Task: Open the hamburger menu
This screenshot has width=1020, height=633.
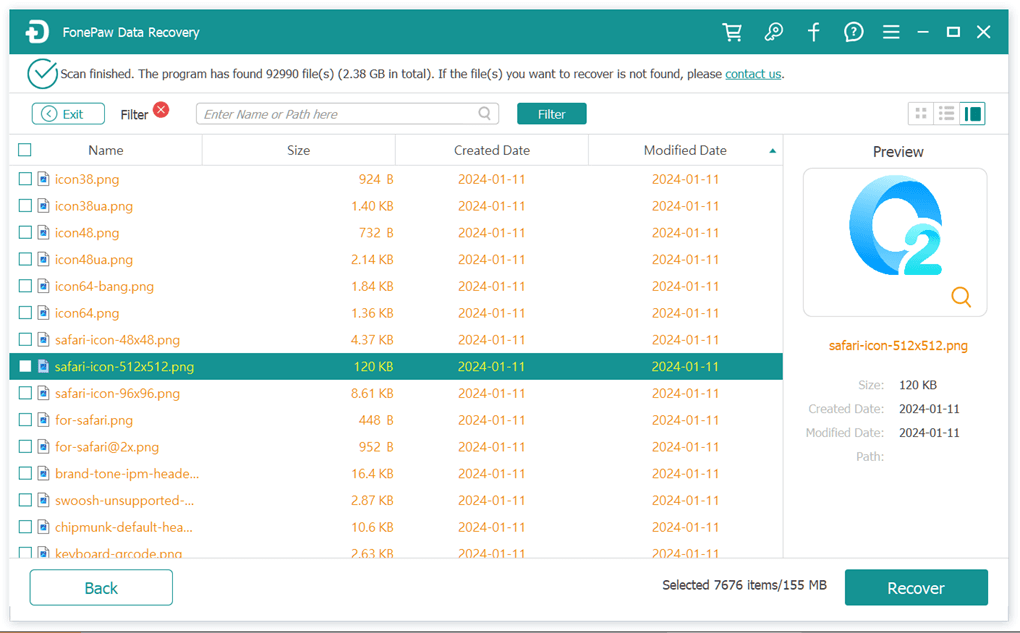Action: click(x=890, y=31)
